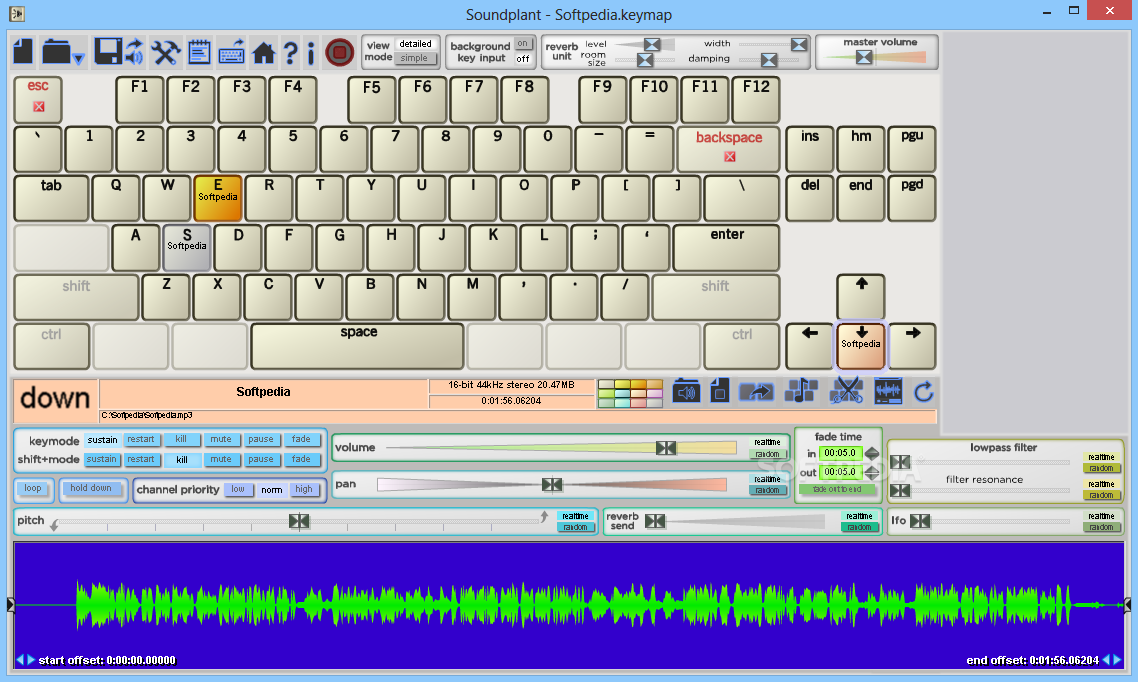
Task: Set view mode to simple
Action: pos(414,58)
